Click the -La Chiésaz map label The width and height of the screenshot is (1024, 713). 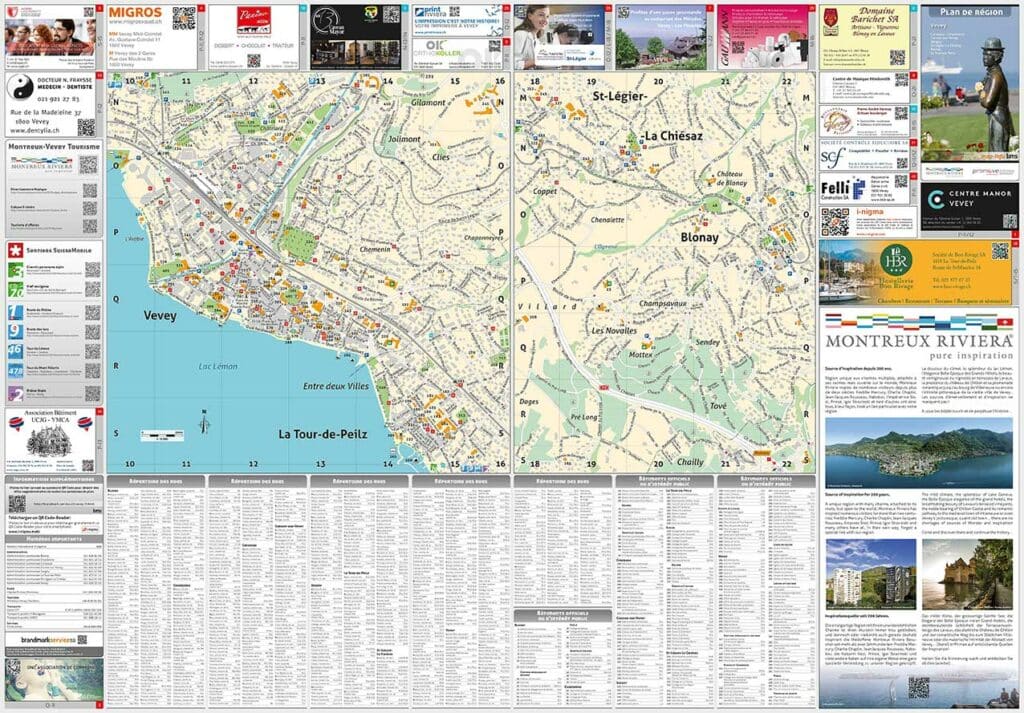pyautogui.click(x=672, y=136)
